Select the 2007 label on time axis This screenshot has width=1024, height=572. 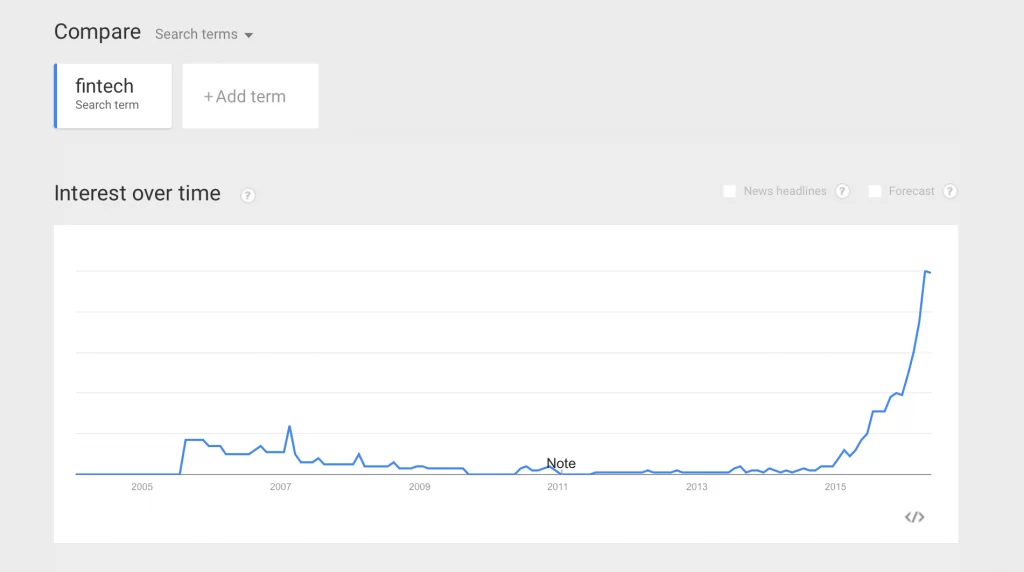(280, 487)
